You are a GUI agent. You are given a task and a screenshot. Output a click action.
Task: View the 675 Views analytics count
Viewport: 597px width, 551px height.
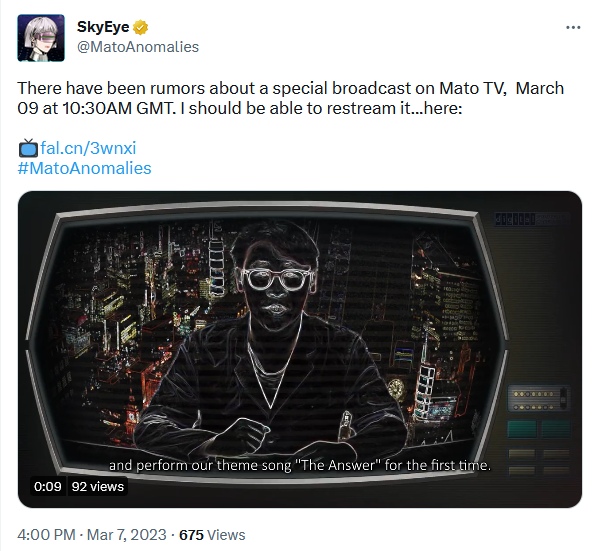click(x=212, y=535)
